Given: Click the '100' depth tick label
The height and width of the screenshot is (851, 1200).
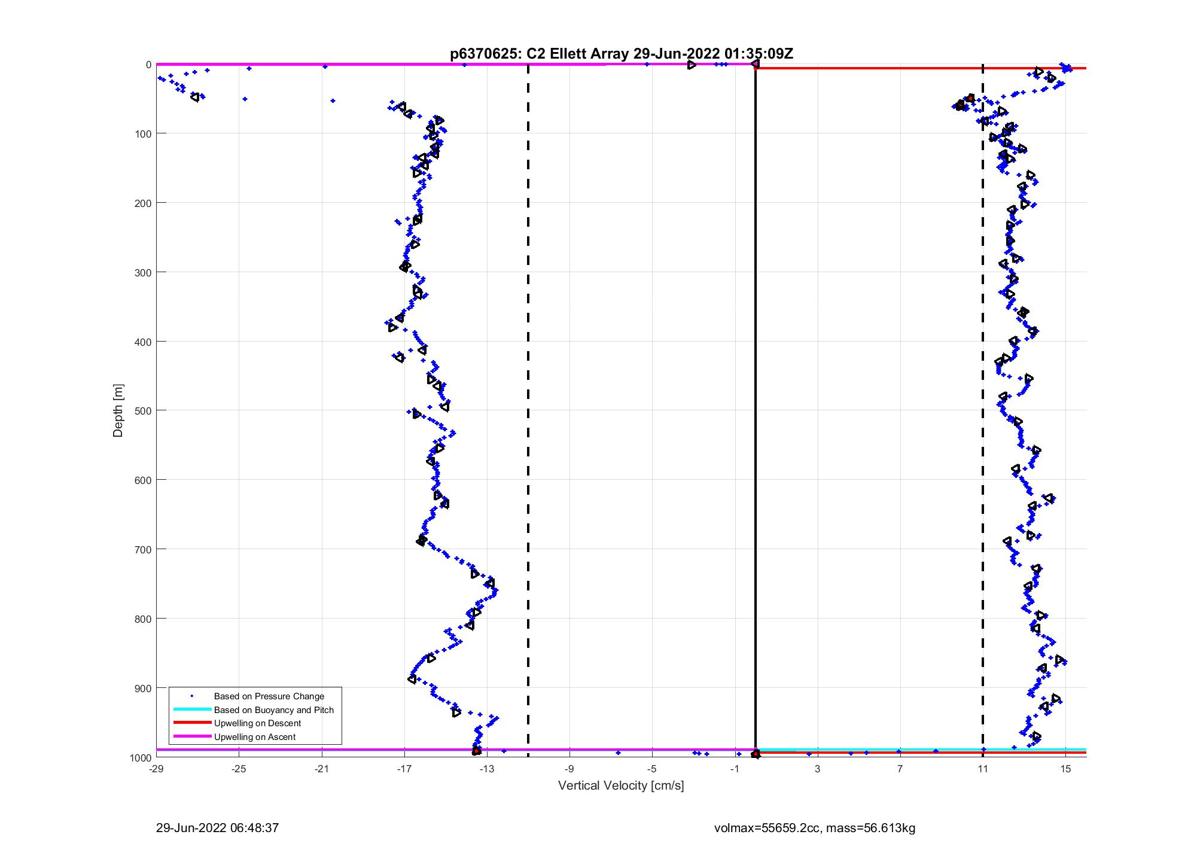Looking at the screenshot, I should coord(142,134).
